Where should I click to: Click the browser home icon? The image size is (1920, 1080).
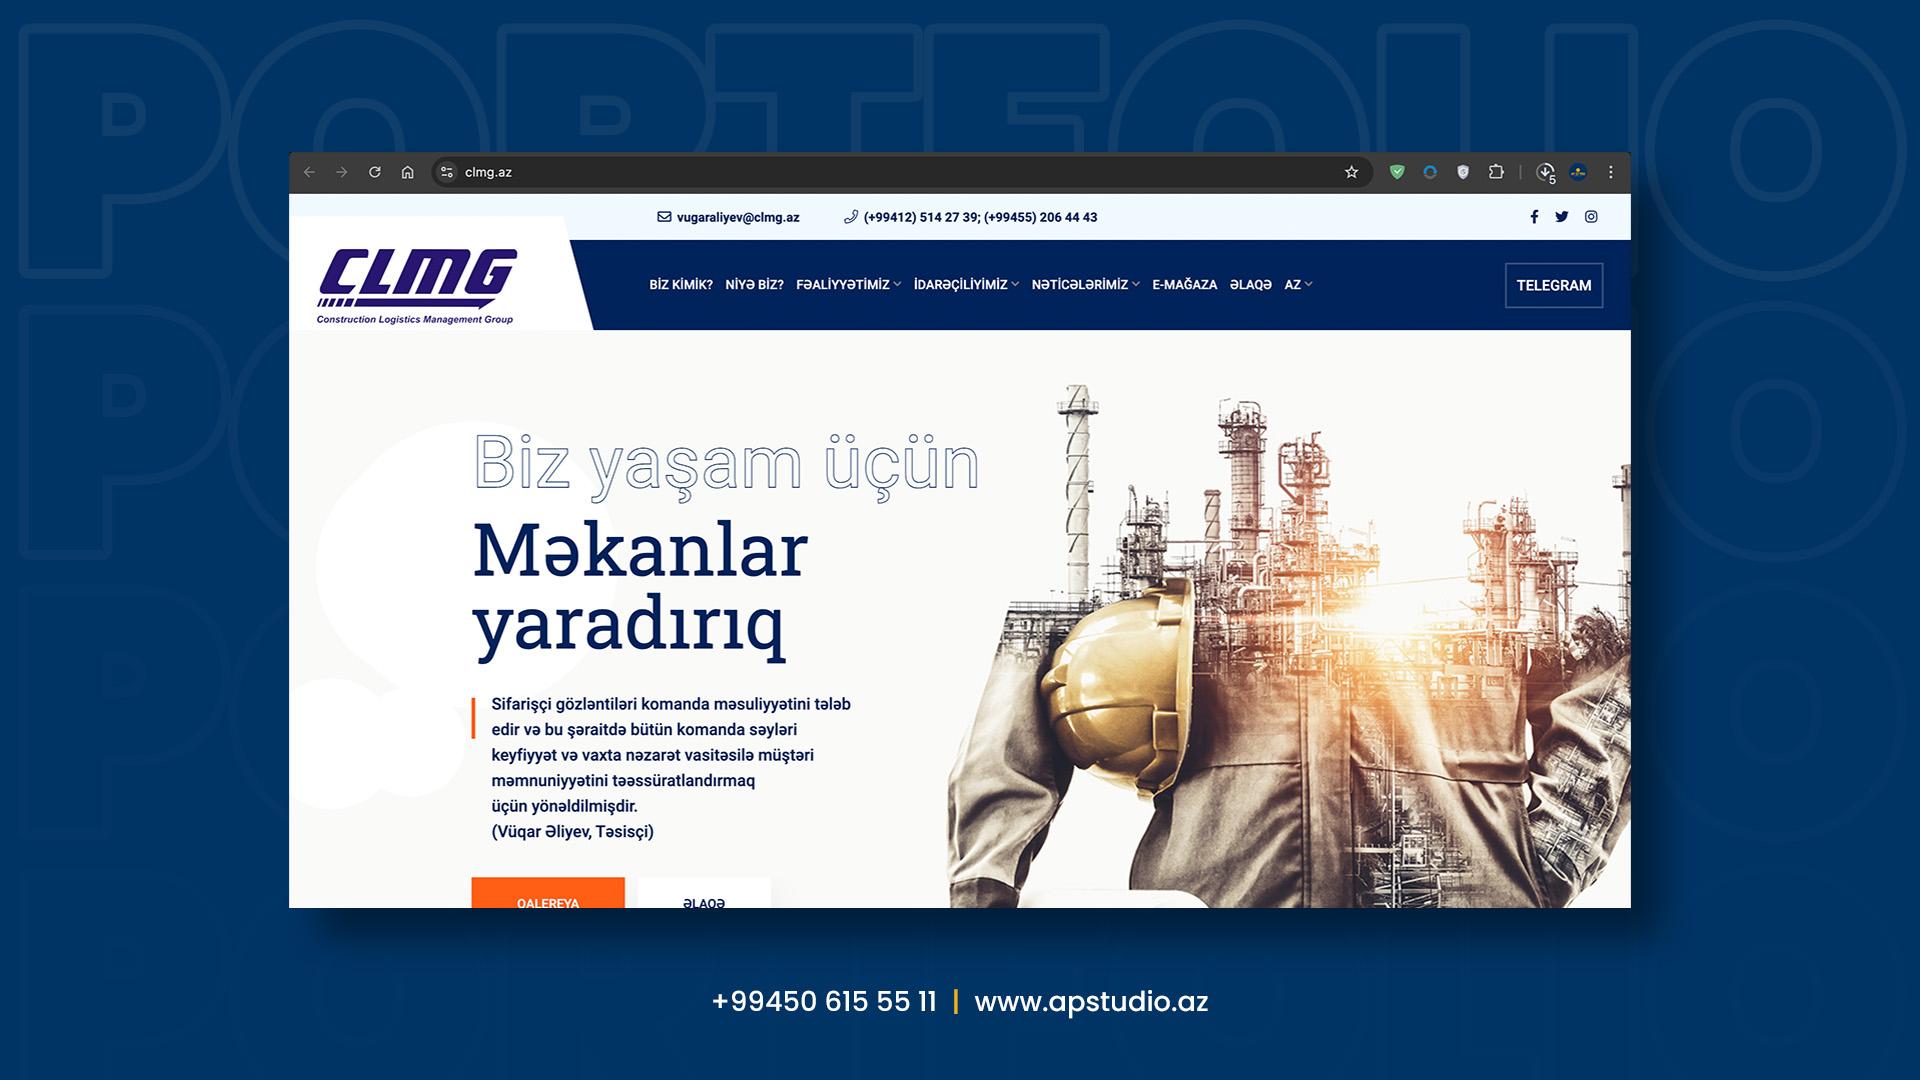(x=407, y=172)
